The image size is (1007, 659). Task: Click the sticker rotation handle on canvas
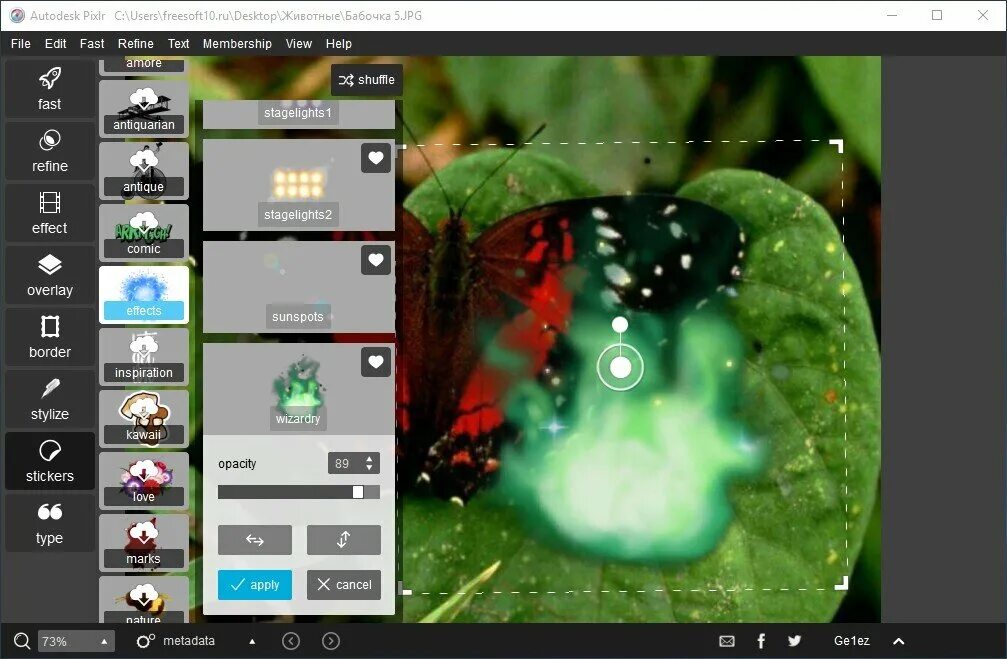(x=620, y=324)
